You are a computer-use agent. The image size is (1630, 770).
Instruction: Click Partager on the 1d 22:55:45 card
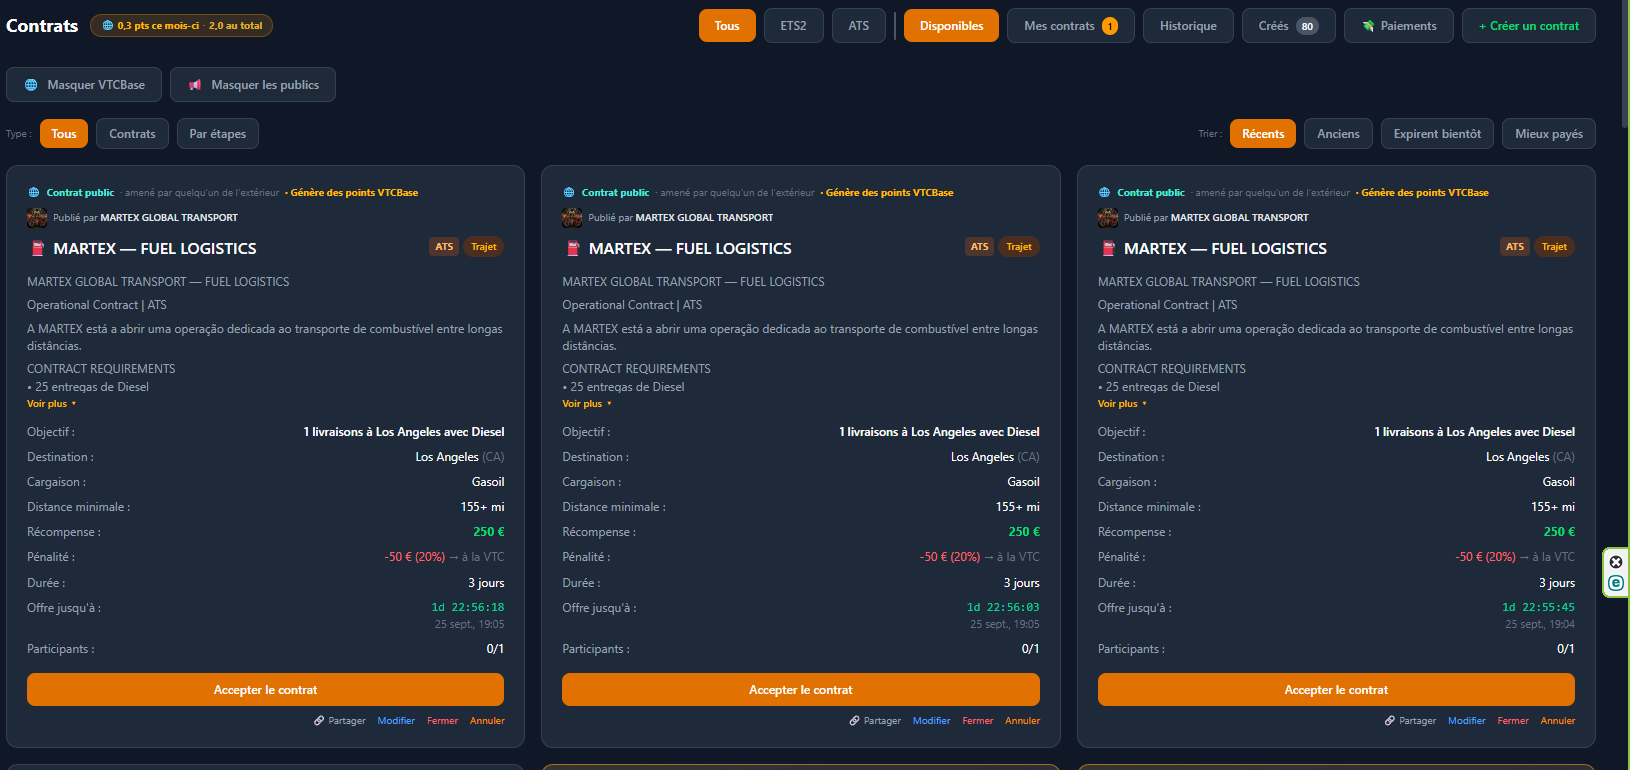1410,721
